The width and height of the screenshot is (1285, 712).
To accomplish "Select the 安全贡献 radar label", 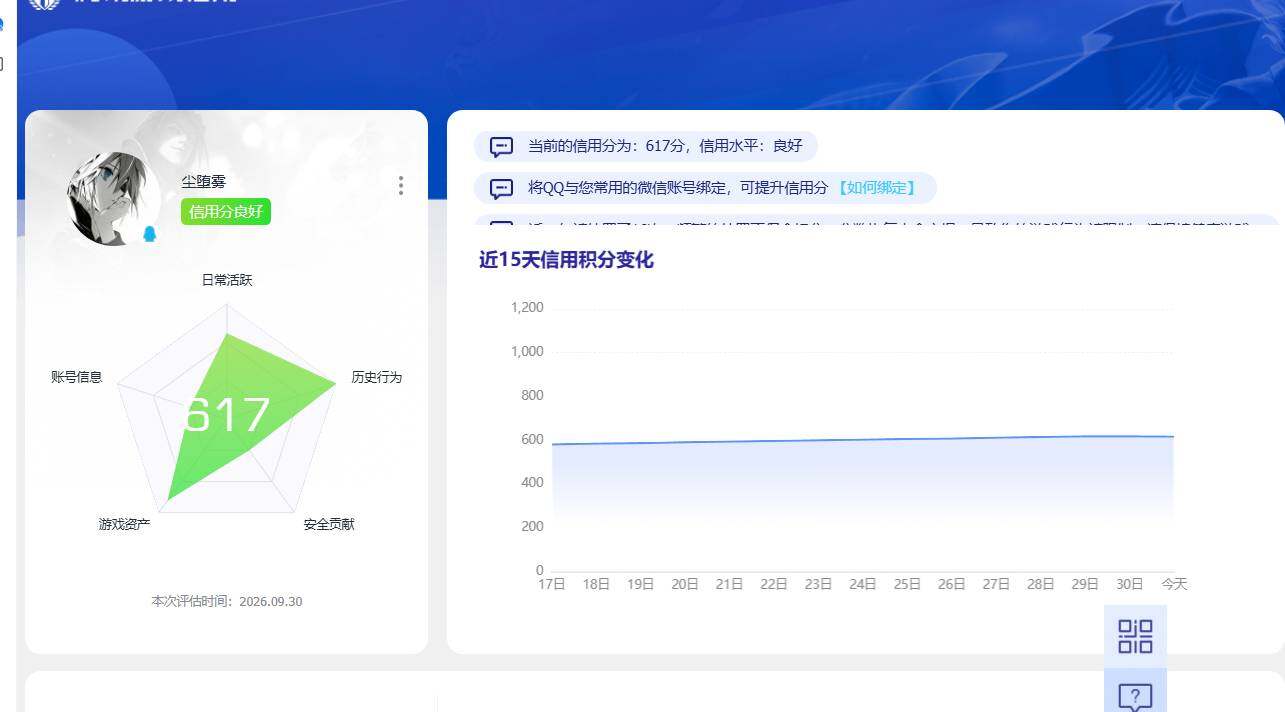I will pyautogui.click(x=329, y=524).
